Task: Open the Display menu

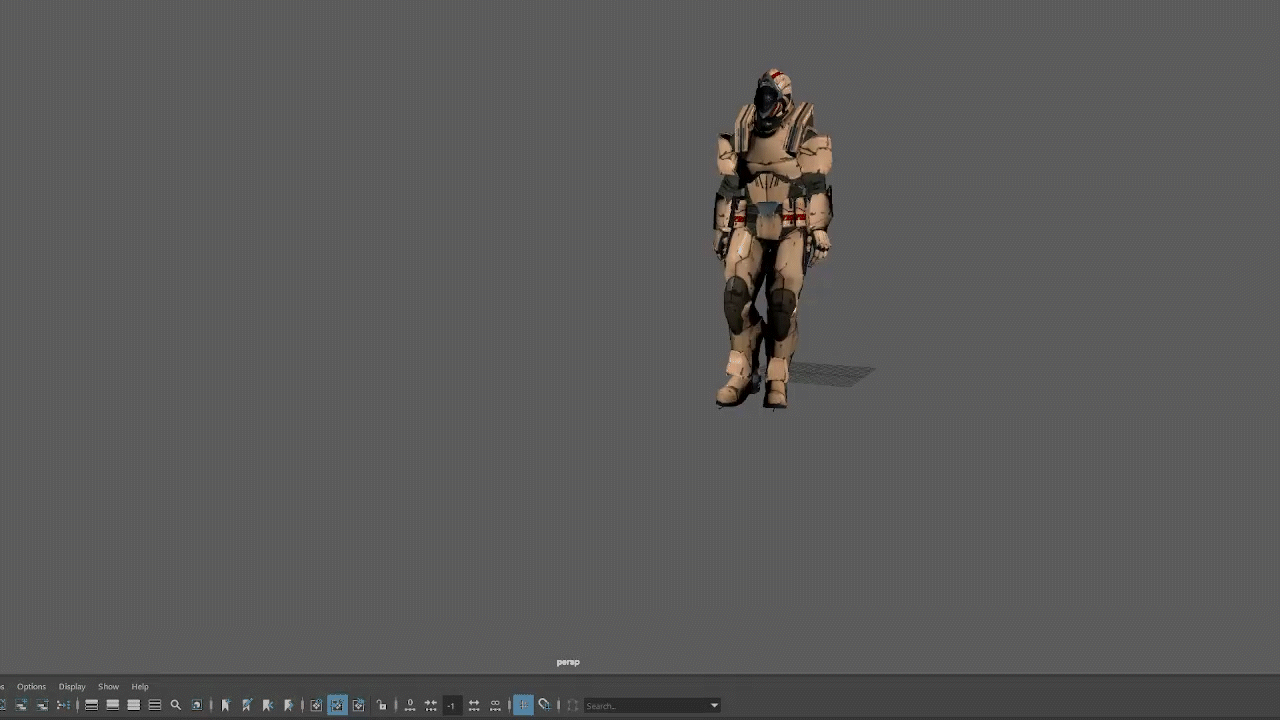Action: 72,686
